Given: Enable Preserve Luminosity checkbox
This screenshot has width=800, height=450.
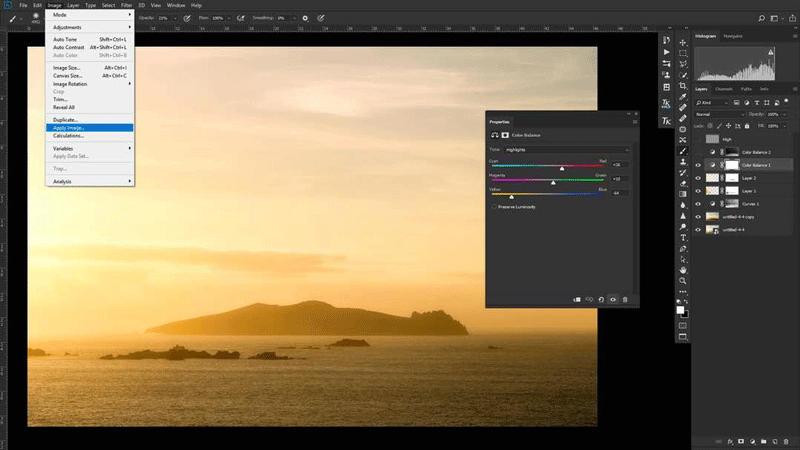Looking at the screenshot, I should point(494,207).
